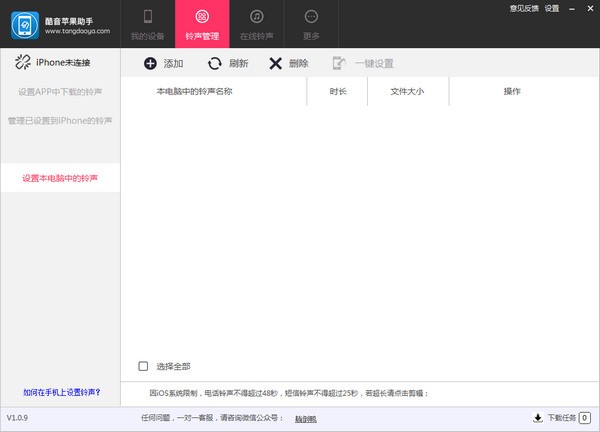
Task: Click the 刷新 refresh icon
Action: pos(215,63)
